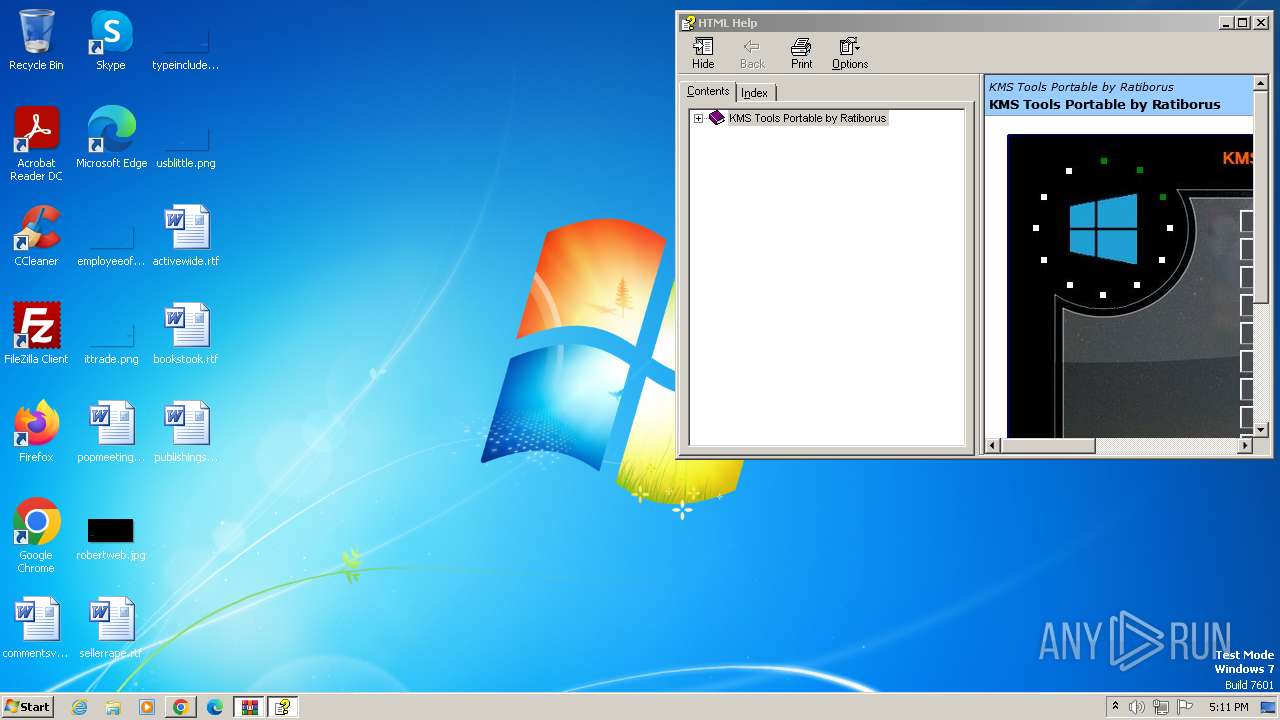
Task: Select the activewide.rtf document icon
Action: click(x=186, y=236)
